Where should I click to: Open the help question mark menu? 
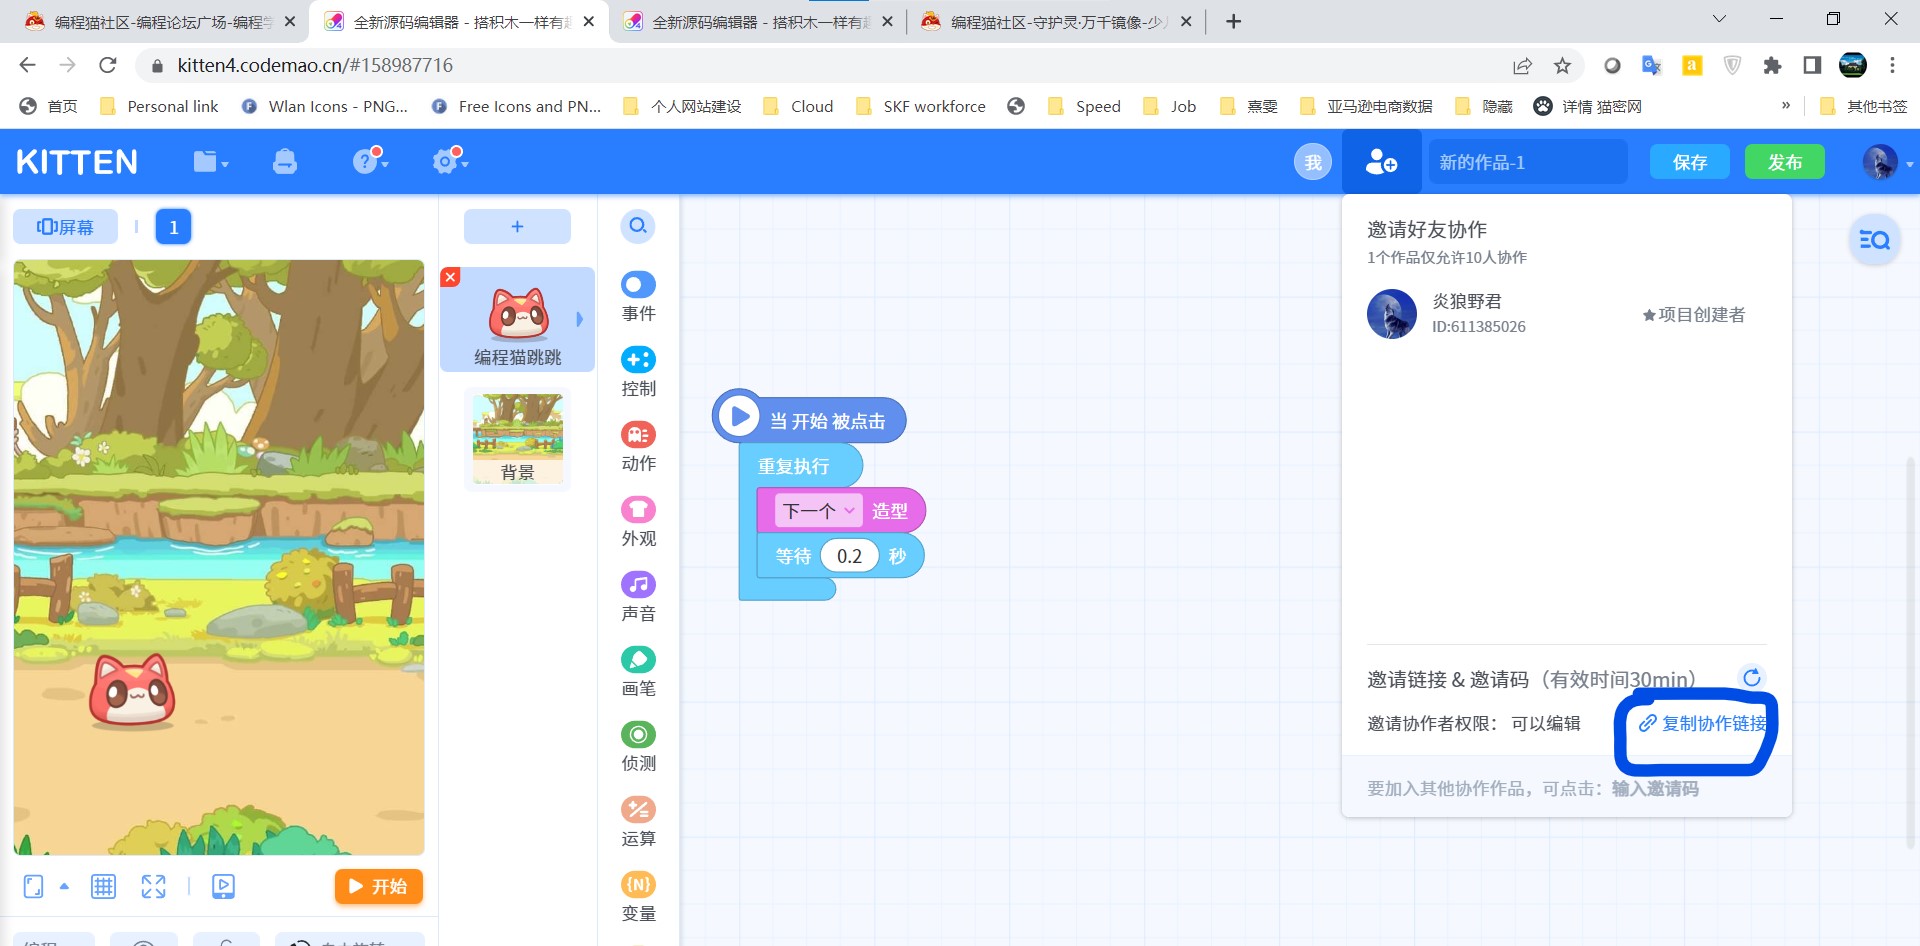pos(369,160)
